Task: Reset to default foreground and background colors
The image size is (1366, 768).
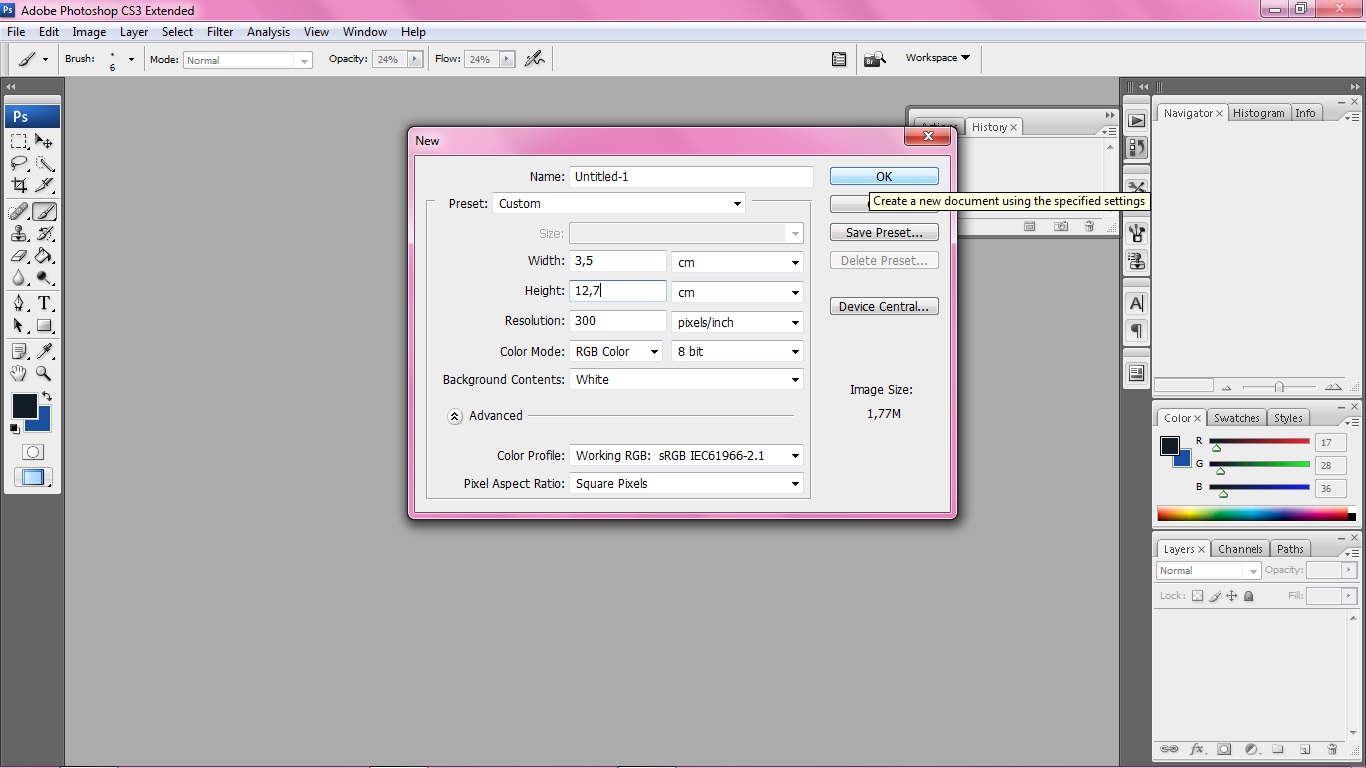Action: pos(15,429)
